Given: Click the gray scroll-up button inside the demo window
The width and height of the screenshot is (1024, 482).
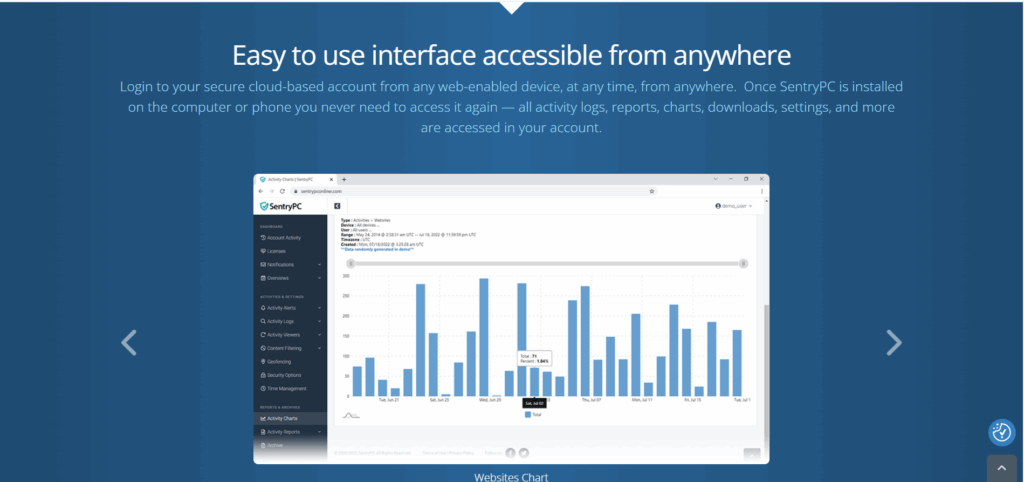Looking at the screenshot, I should pyautogui.click(x=752, y=455).
